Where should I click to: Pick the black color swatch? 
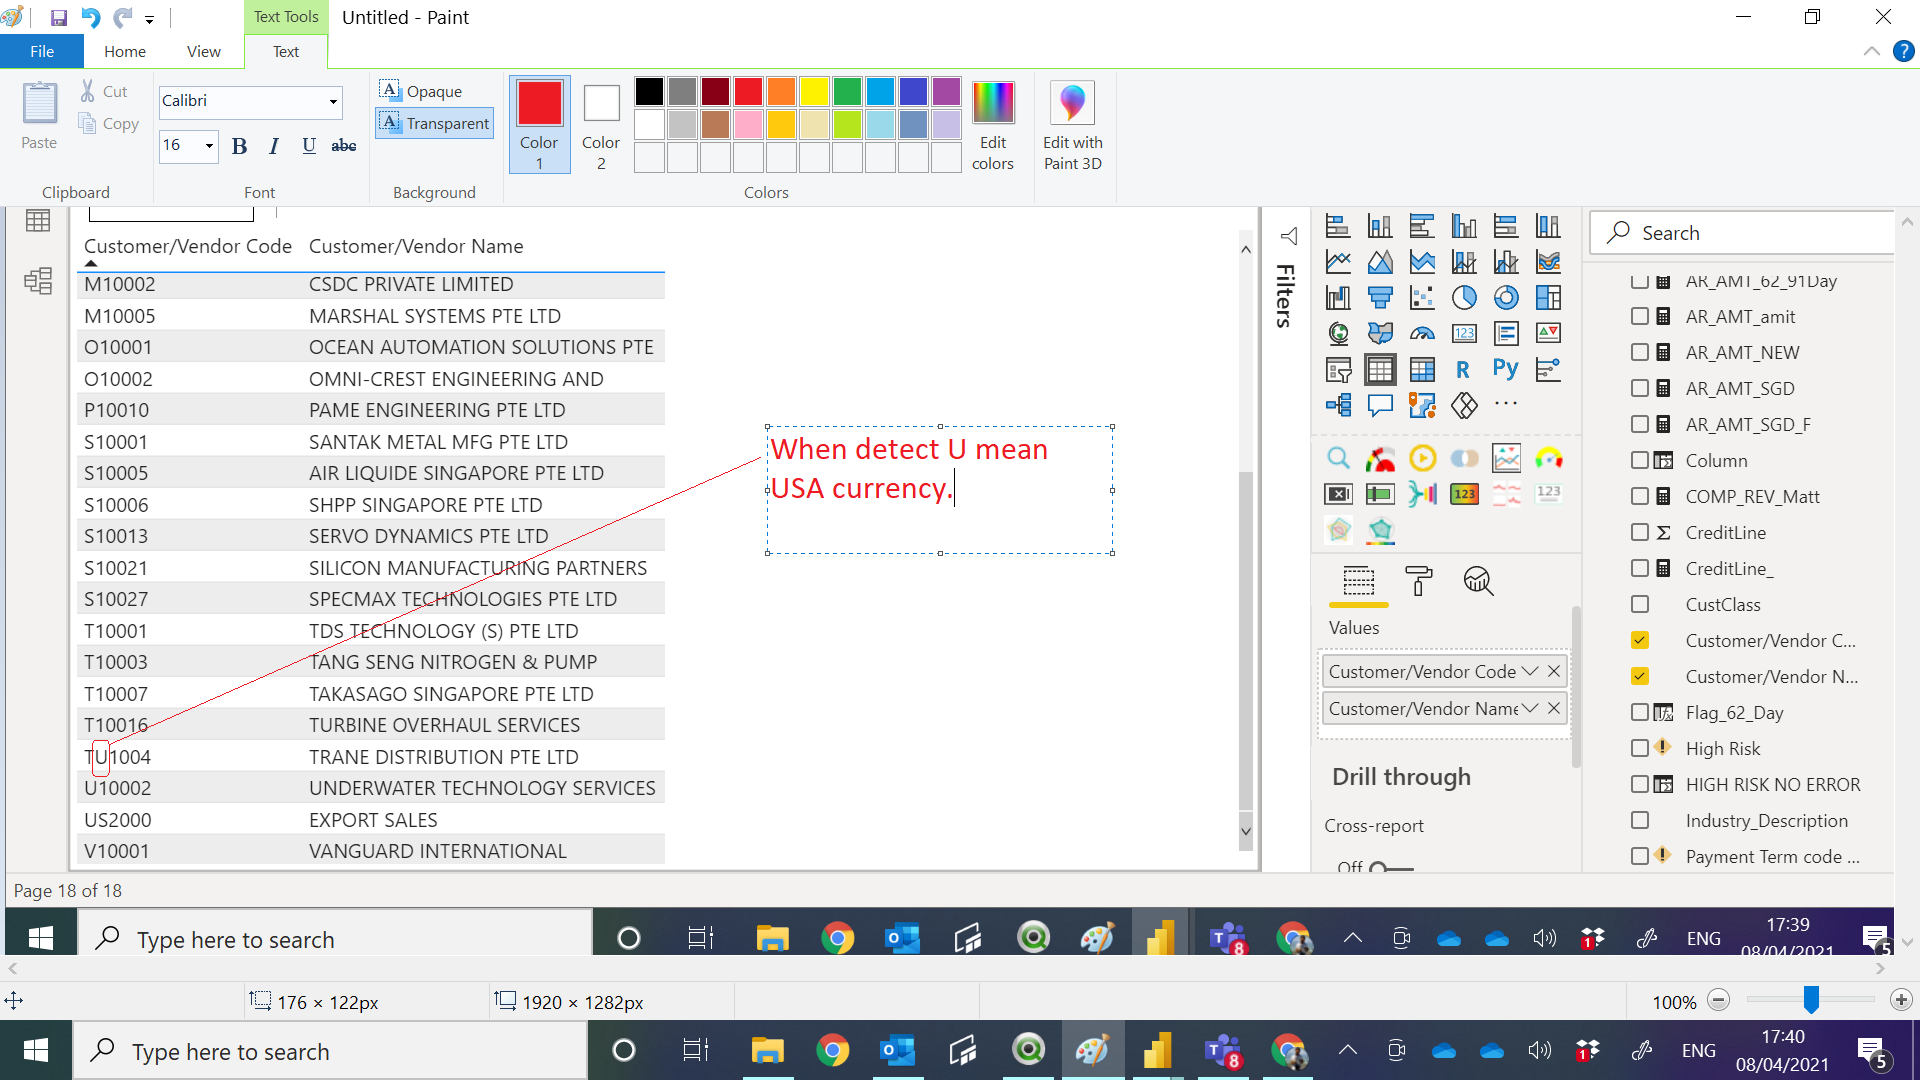point(649,92)
